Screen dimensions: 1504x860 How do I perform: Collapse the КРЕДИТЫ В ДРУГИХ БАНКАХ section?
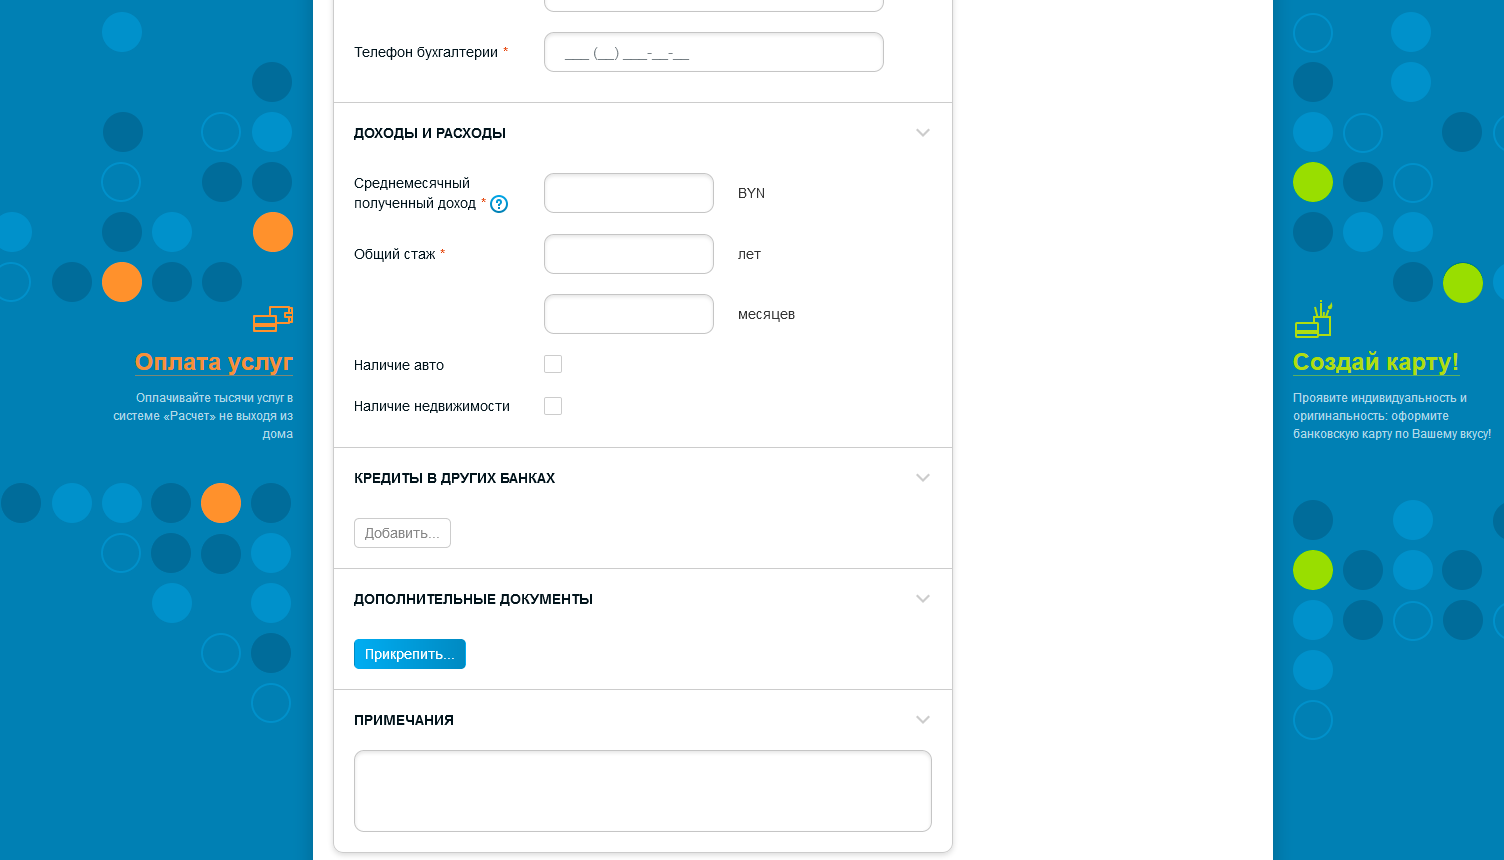click(x=923, y=478)
